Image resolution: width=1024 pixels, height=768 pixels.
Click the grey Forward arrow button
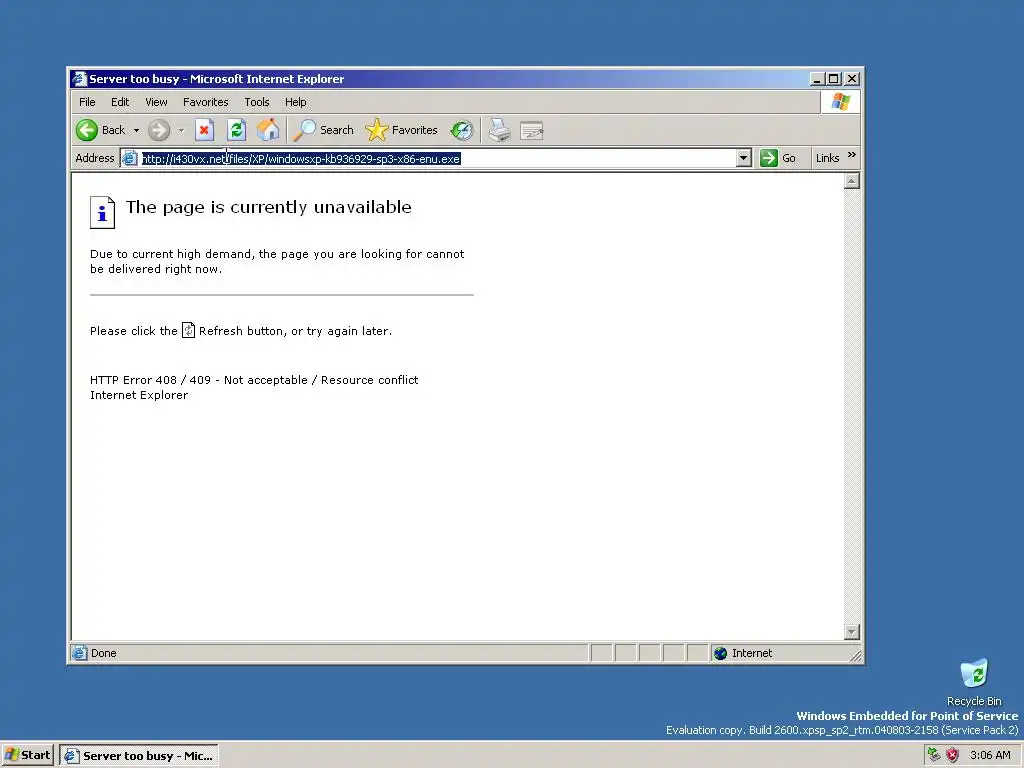pos(159,131)
